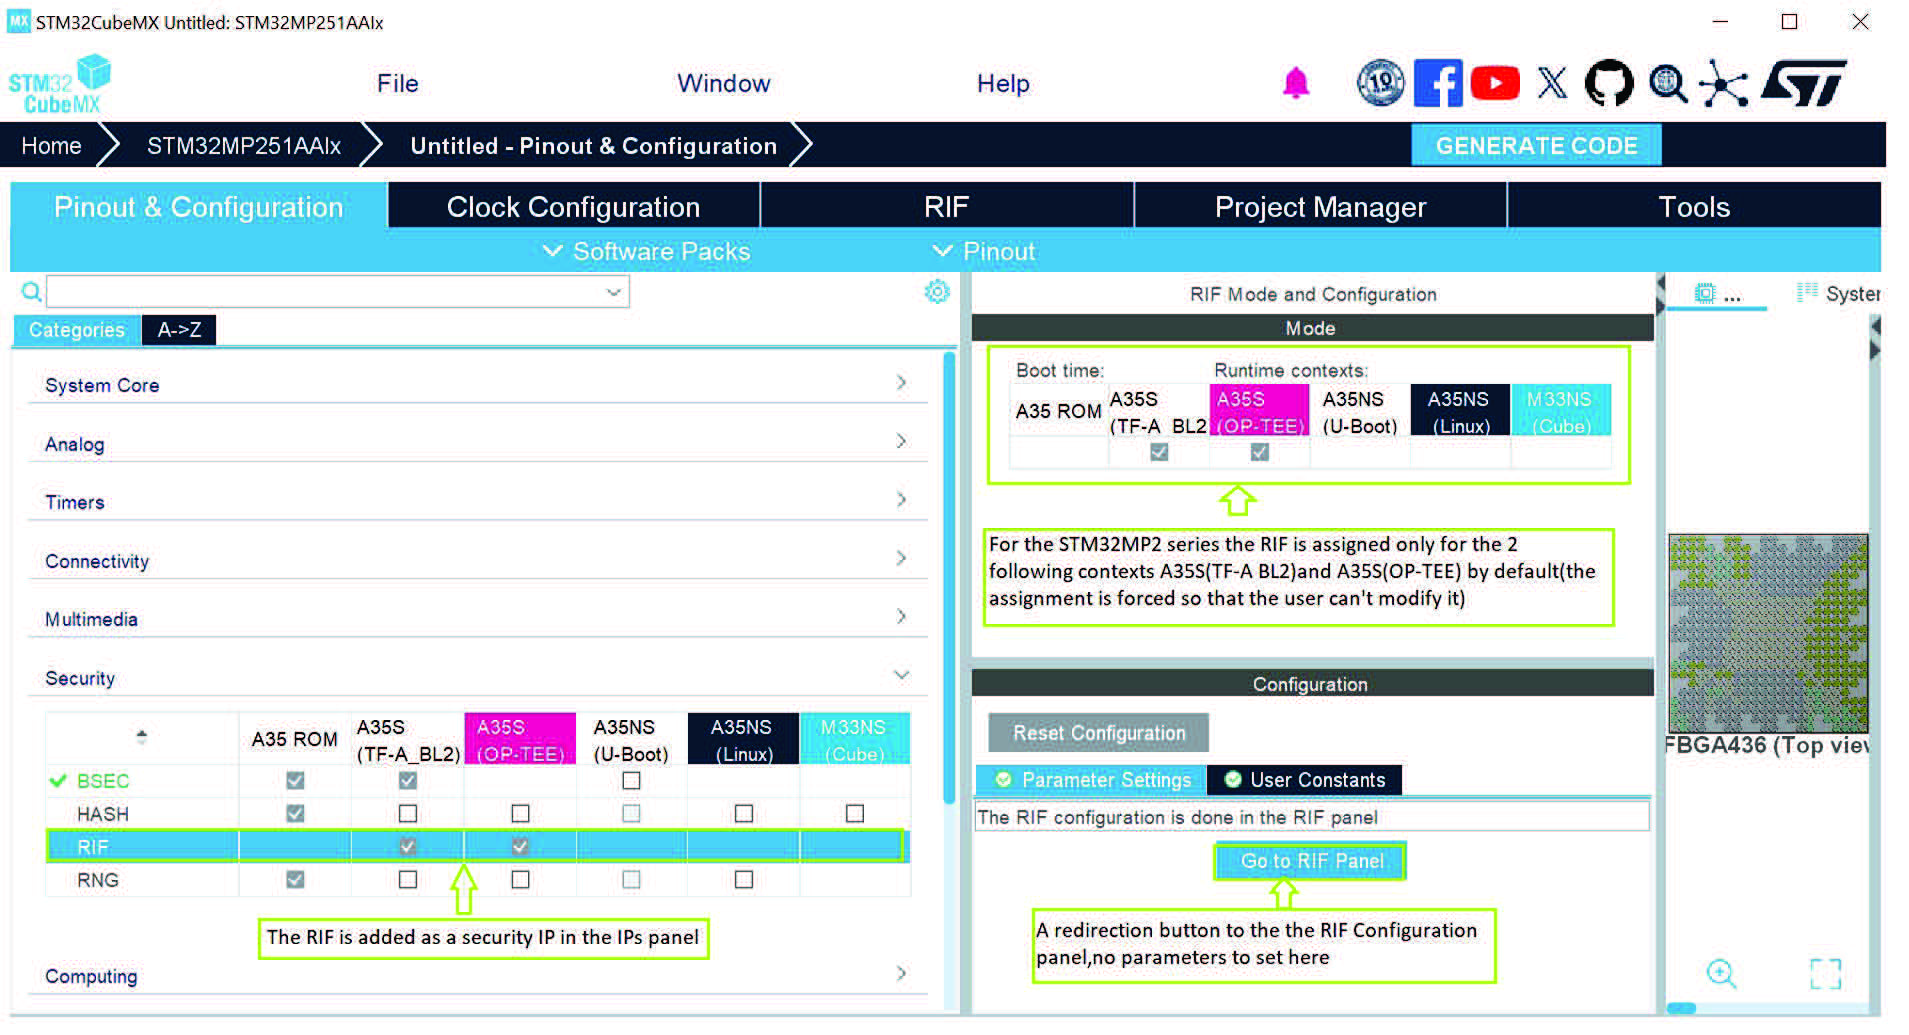Switch to the RIF top-level tab
1909x1035 pixels.
947,207
